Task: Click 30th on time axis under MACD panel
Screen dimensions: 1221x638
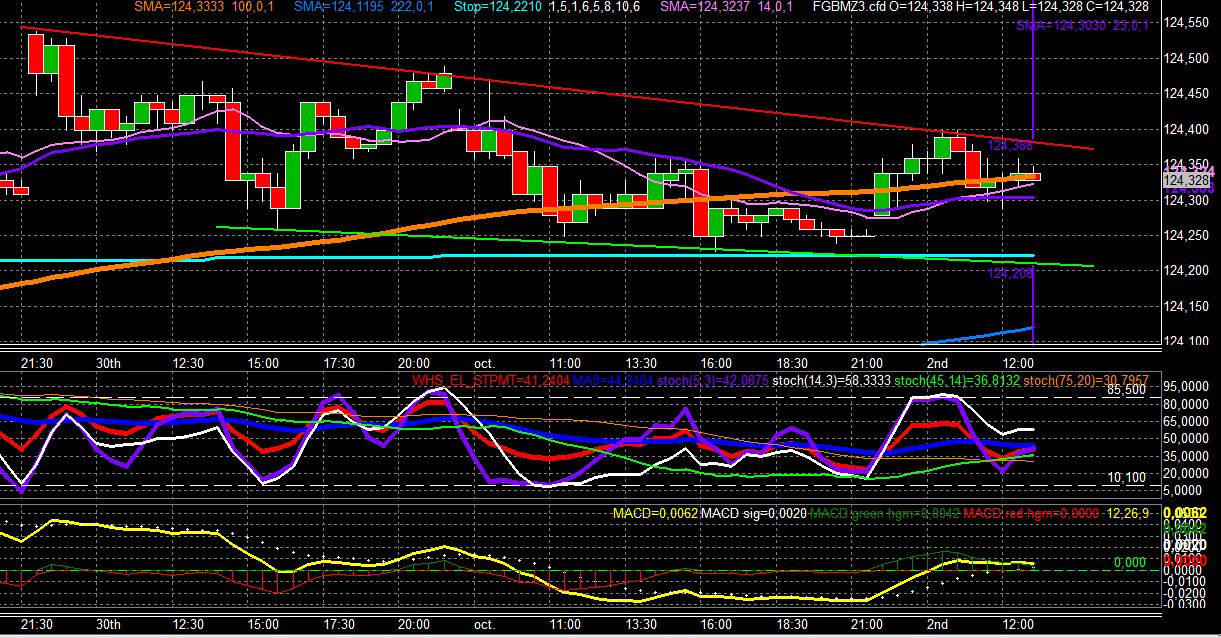Action: click(108, 623)
